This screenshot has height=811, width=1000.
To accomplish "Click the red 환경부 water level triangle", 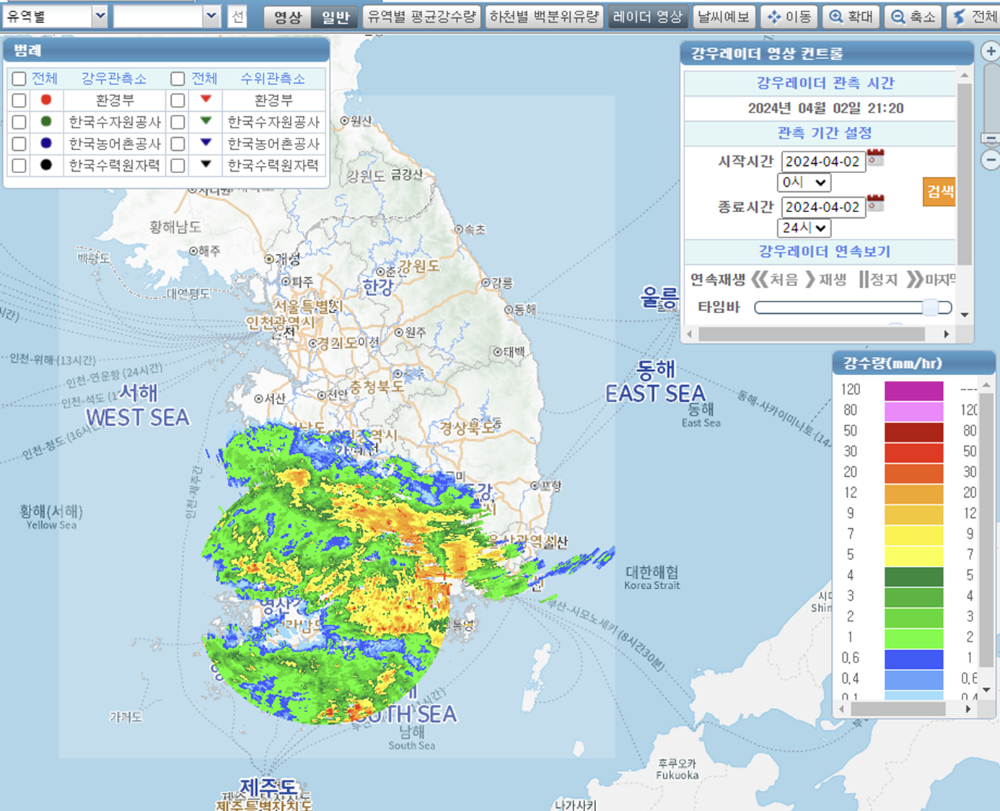I will [x=205, y=99].
